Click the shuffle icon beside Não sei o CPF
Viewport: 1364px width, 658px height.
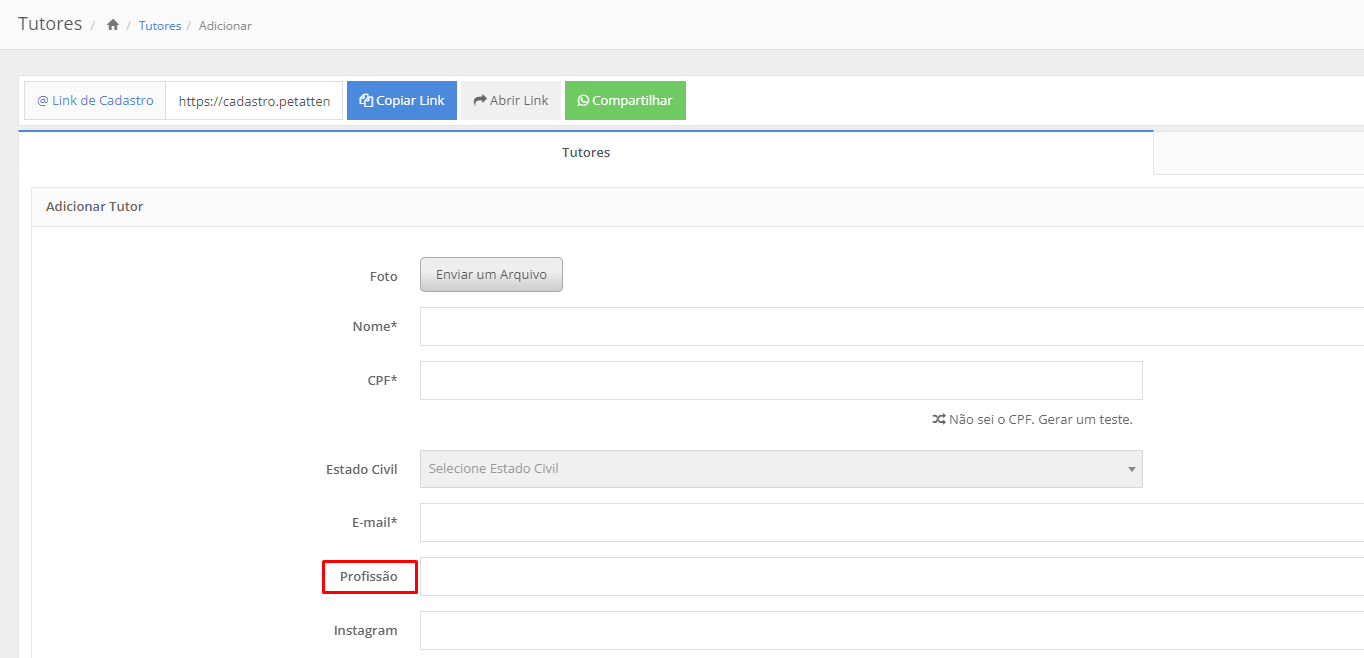coord(938,420)
